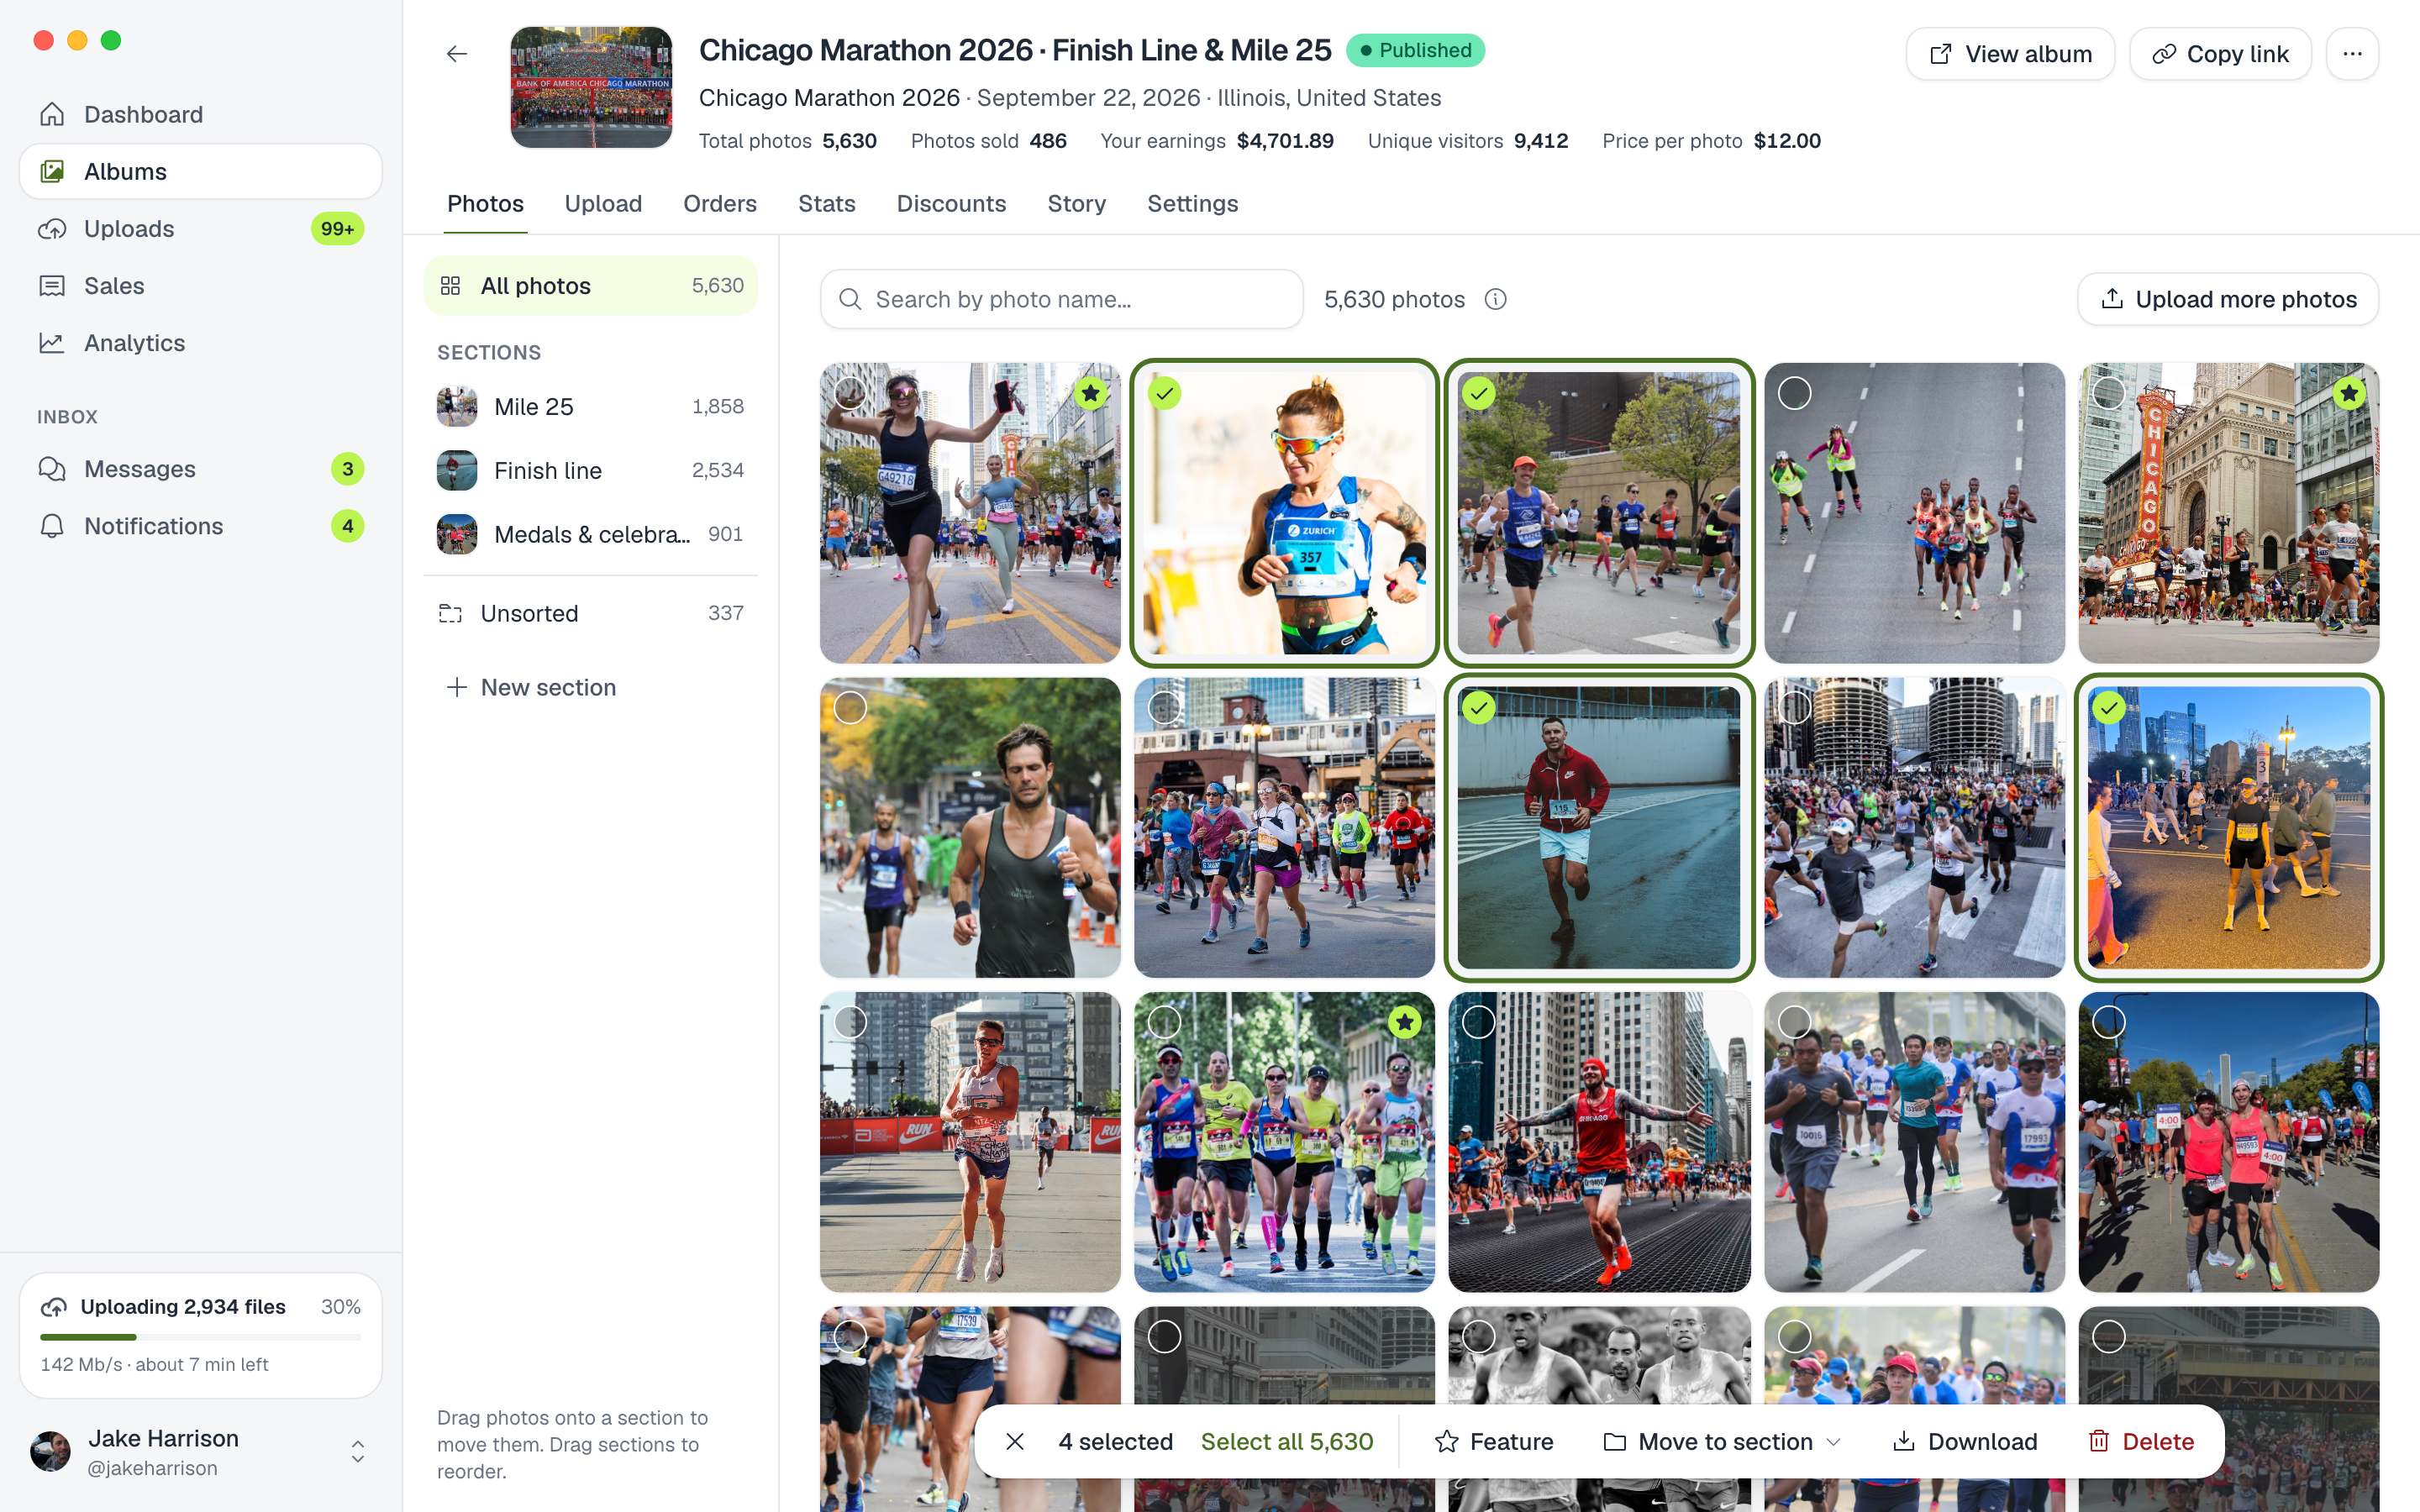Open the Stats tab
Image resolution: width=2420 pixels, height=1512 pixels.
tap(827, 204)
